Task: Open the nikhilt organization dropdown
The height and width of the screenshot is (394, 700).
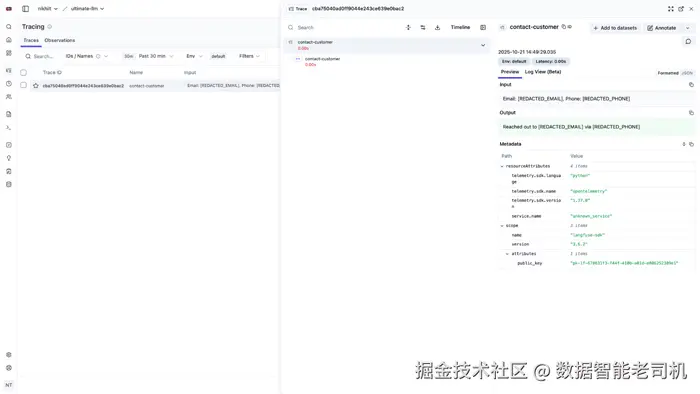Action: [x=47, y=8]
